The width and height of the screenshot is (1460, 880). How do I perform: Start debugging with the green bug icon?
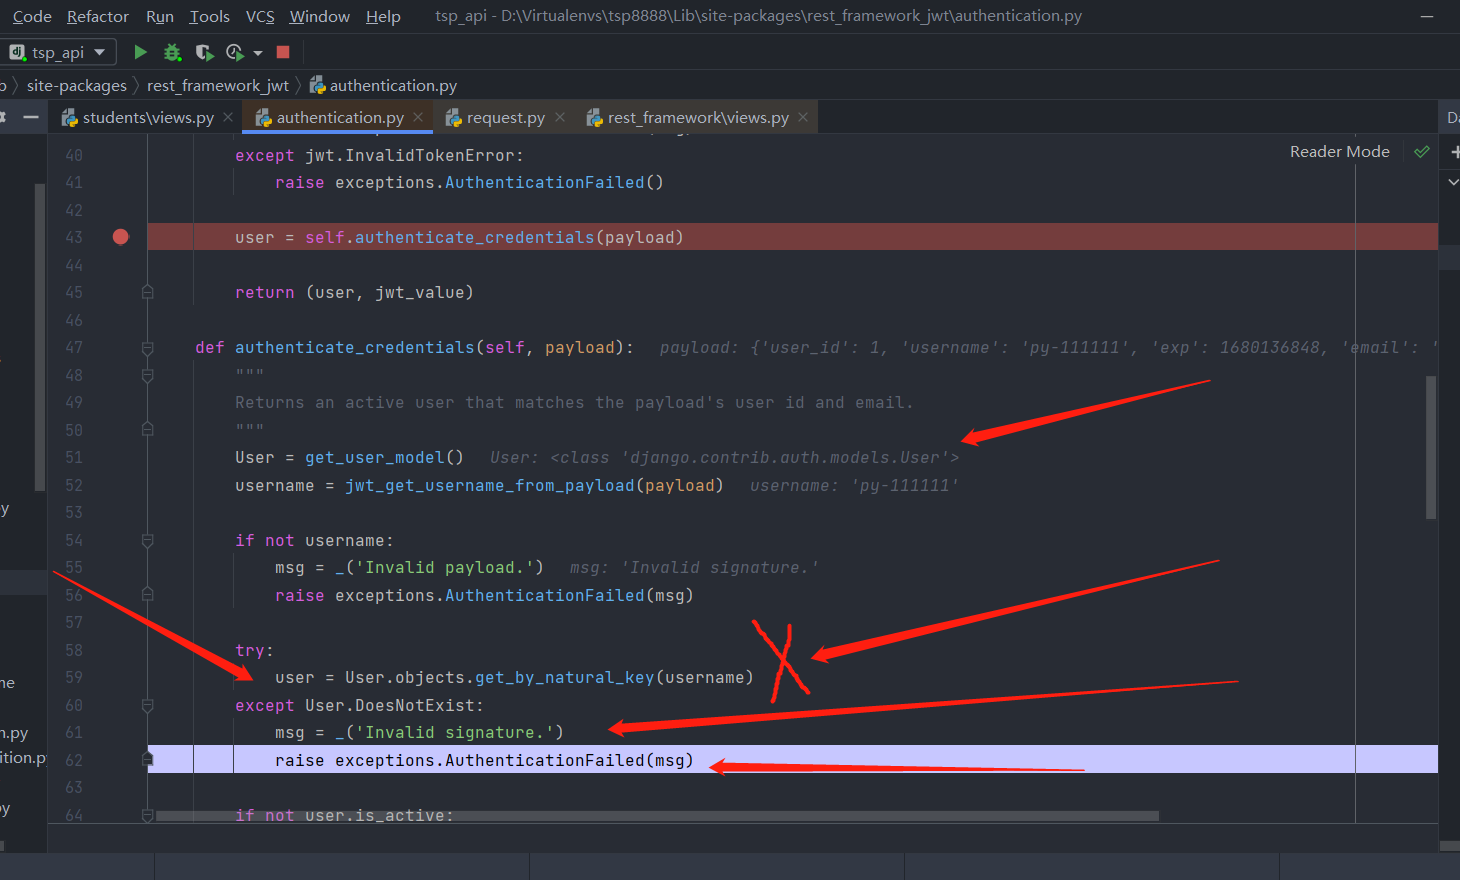click(172, 52)
